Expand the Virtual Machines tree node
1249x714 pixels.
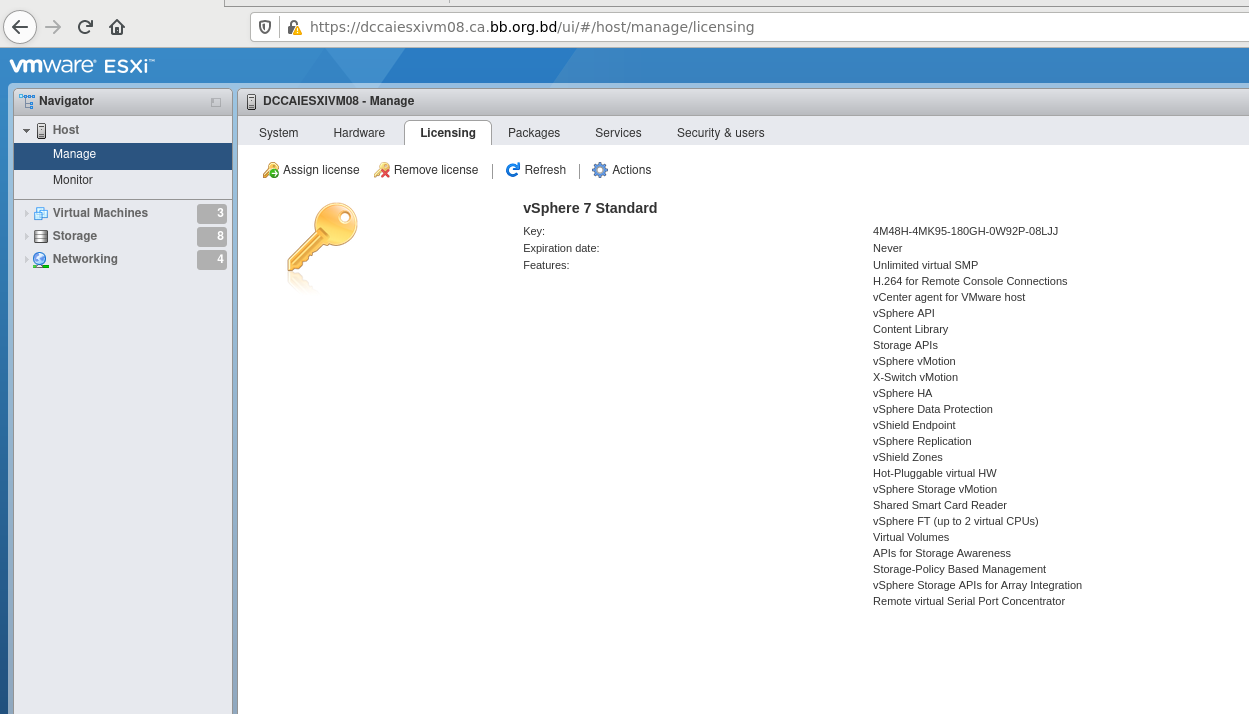[x=27, y=213]
